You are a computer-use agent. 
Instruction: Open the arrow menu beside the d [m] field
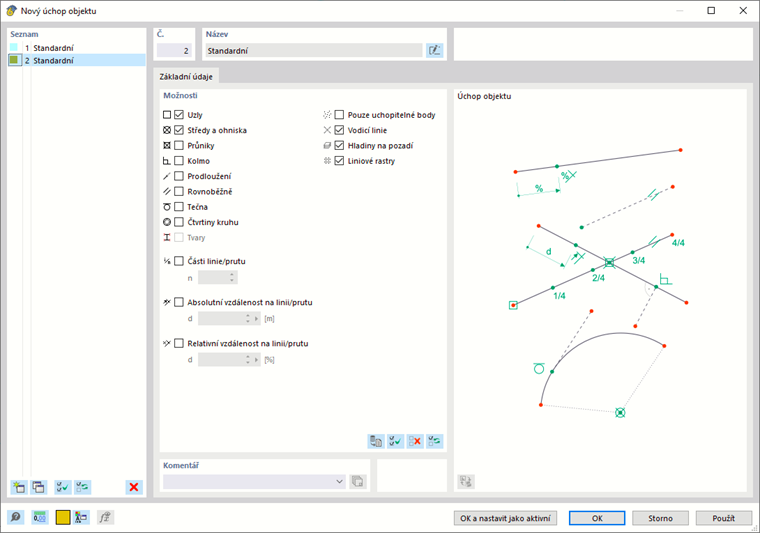click(x=256, y=319)
